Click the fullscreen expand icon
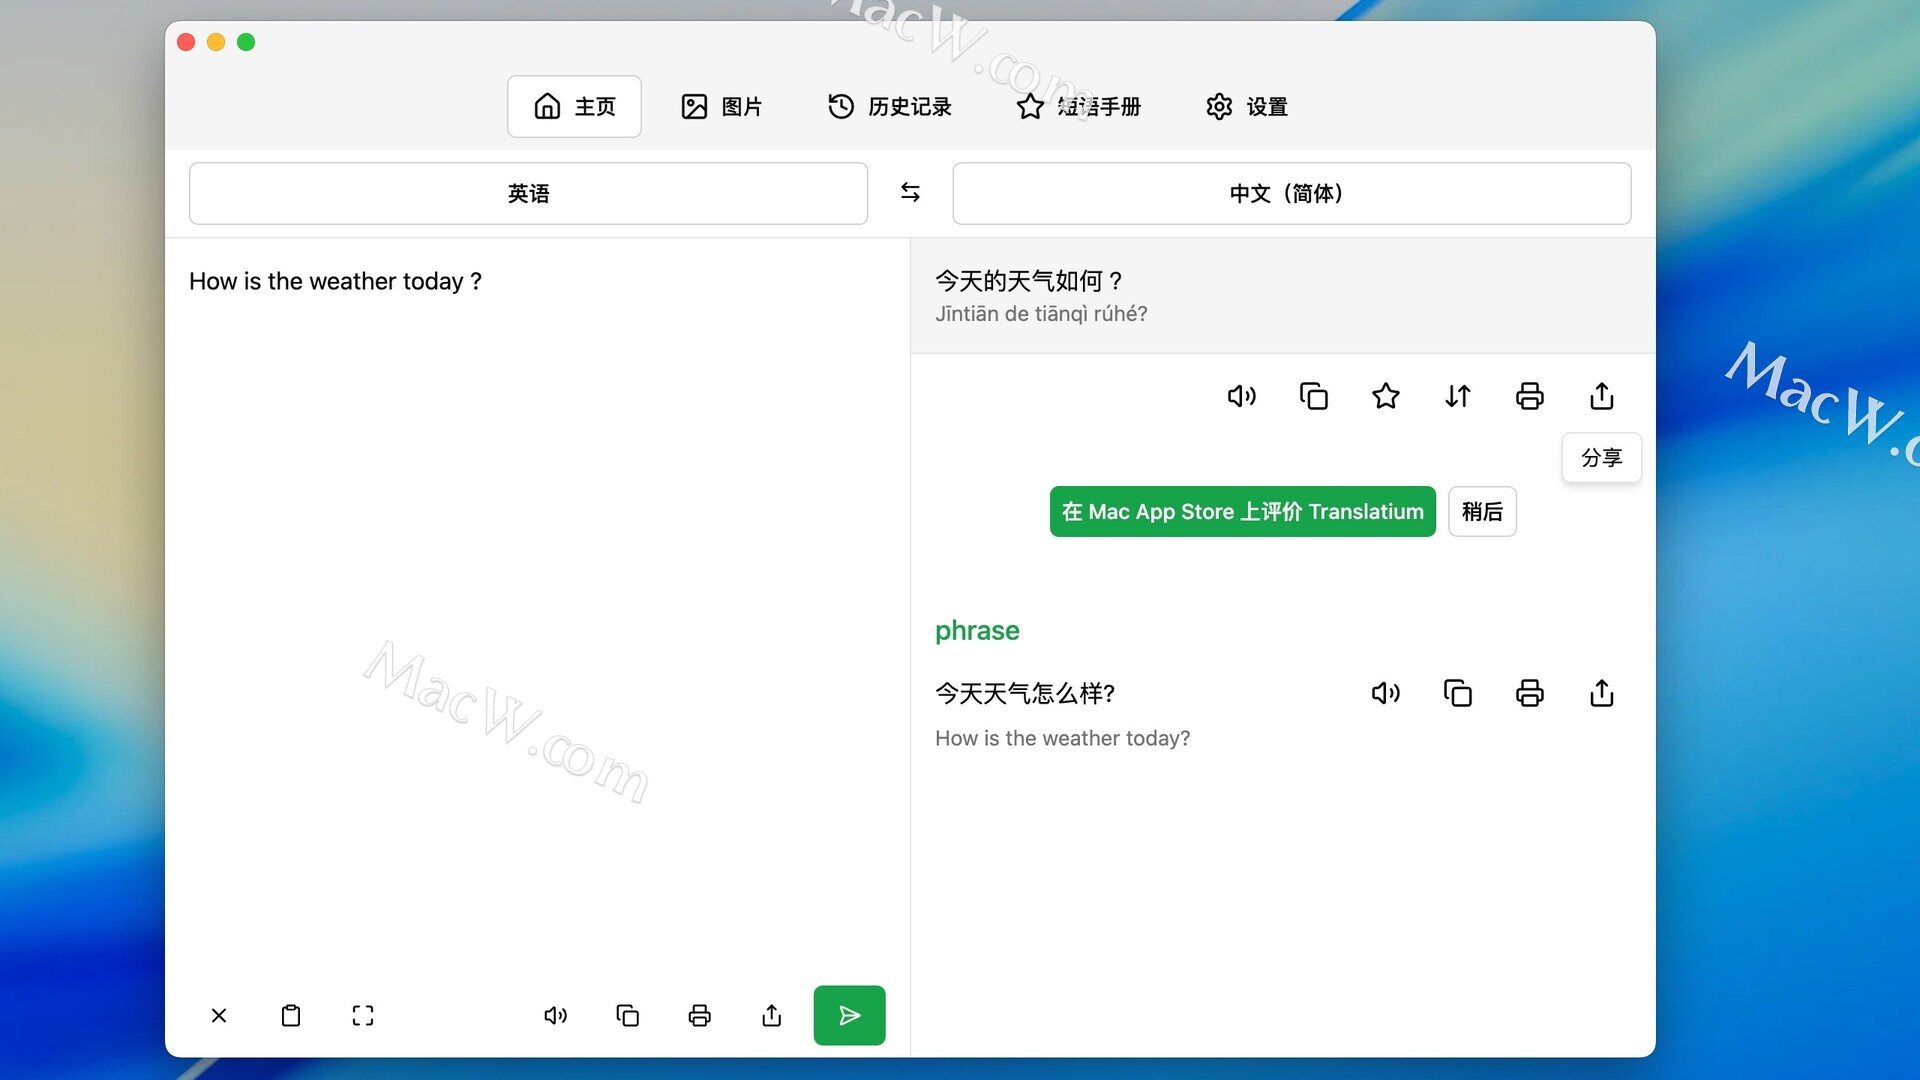The height and width of the screenshot is (1080, 1920). pyautogui.click(x=363, y=1016)
